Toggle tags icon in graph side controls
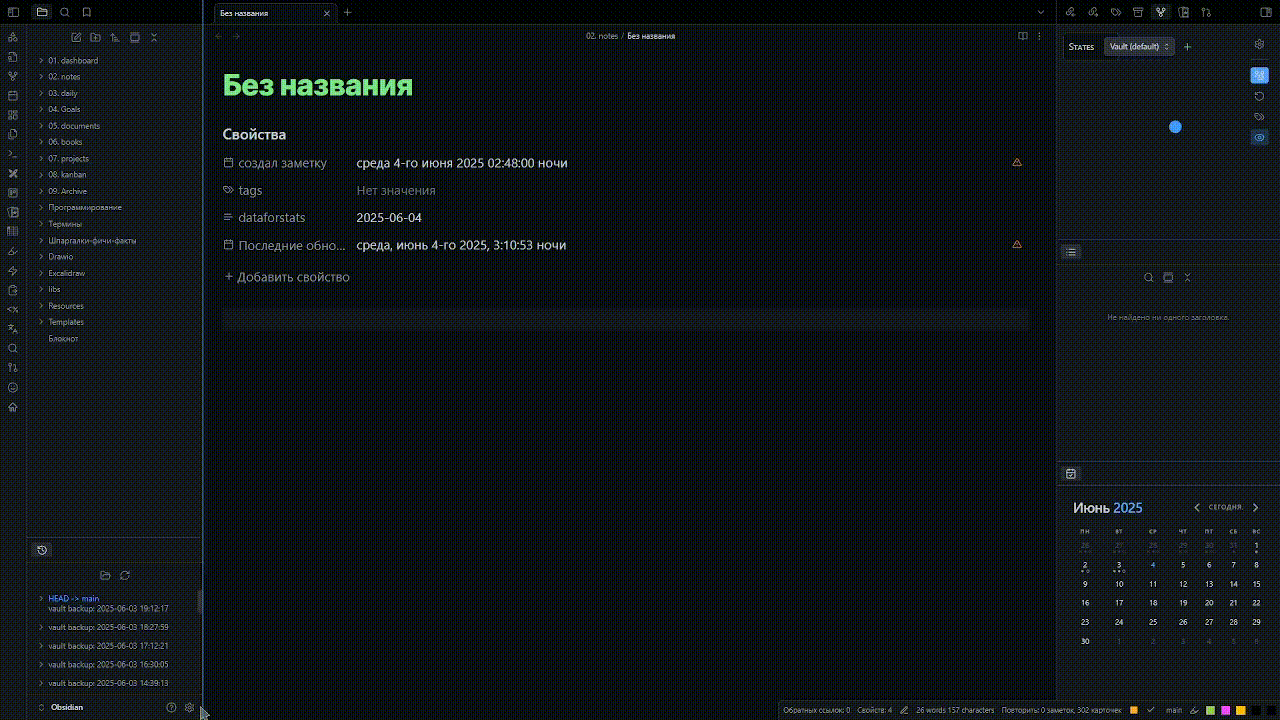This screenshot has height=720, width=1280. pos(1259,117)
